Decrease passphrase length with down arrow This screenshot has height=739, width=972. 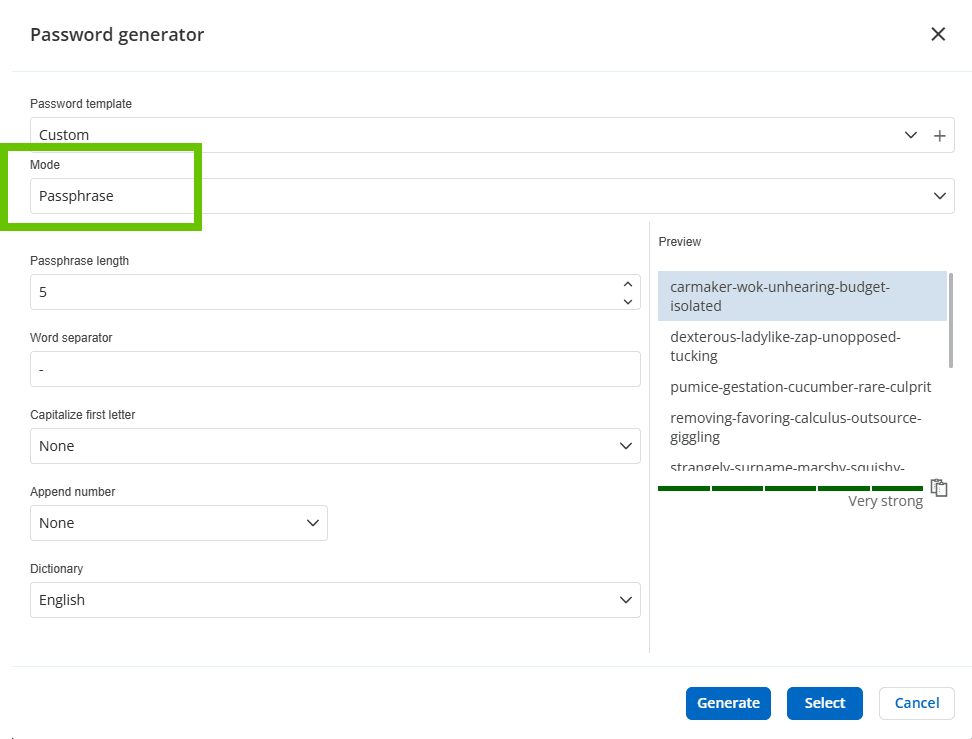pos(627,301)
